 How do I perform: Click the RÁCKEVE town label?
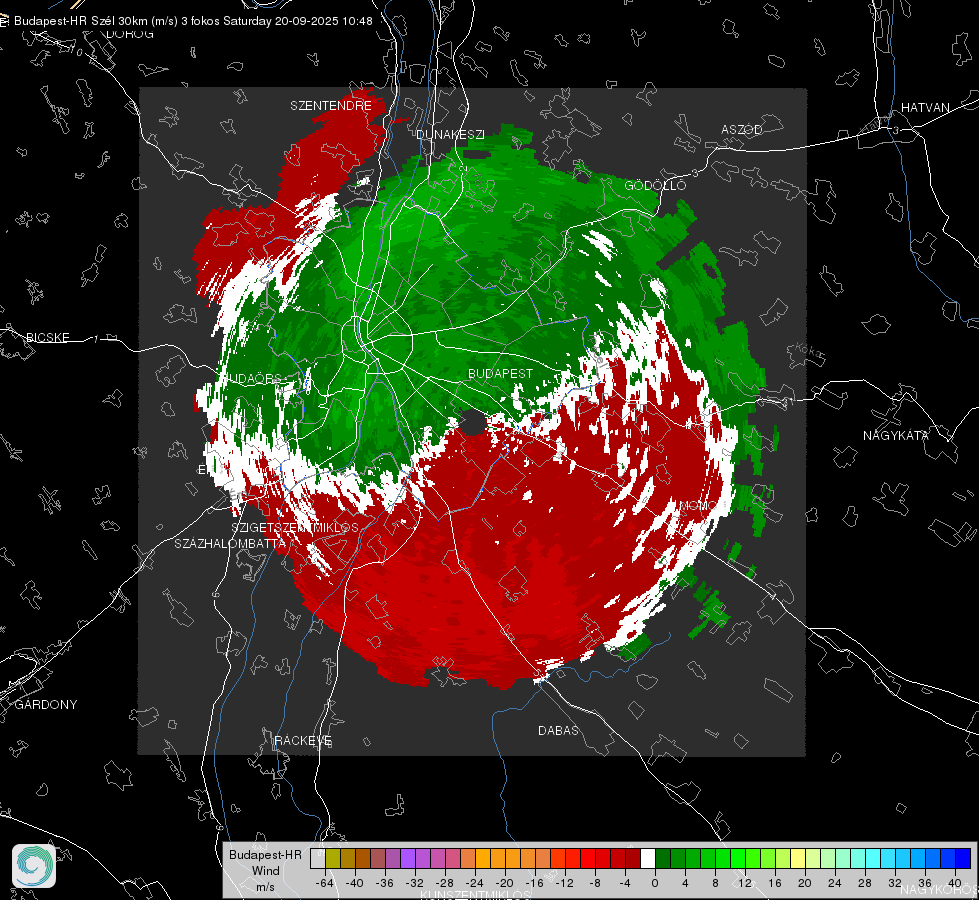pyautogui.click(x=303, y=740)
